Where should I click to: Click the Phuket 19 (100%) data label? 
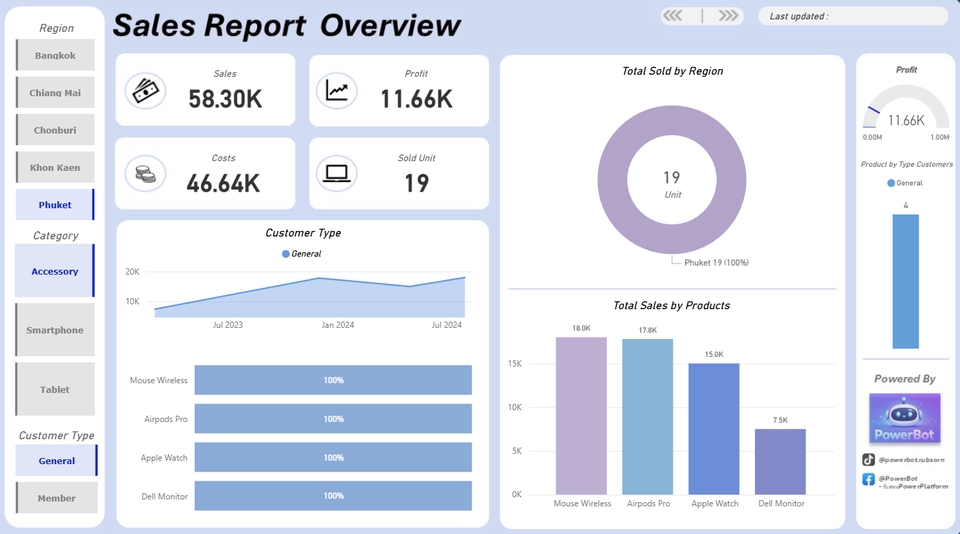point(716,263)
